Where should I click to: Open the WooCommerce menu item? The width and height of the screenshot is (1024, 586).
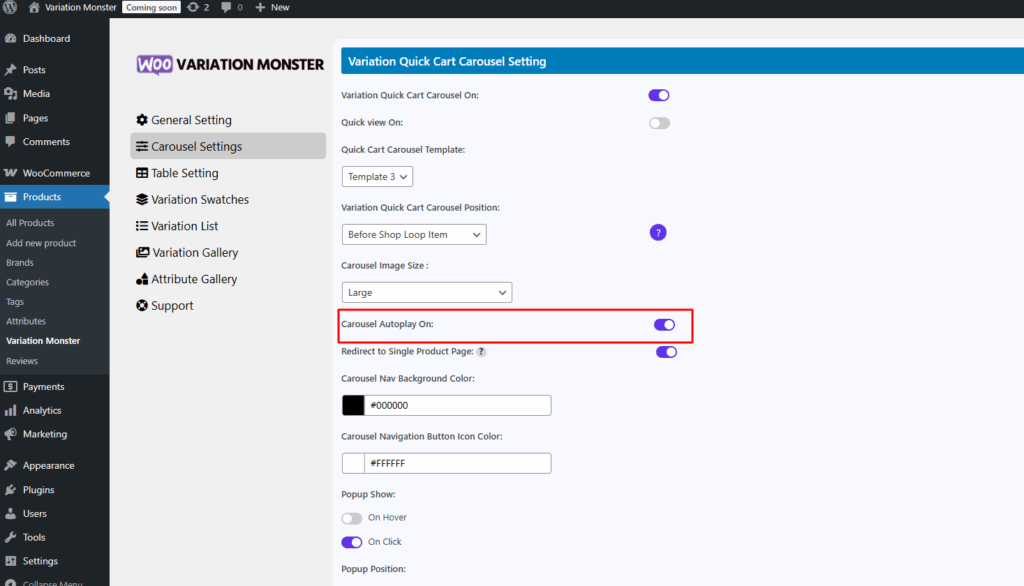[55, 173]
